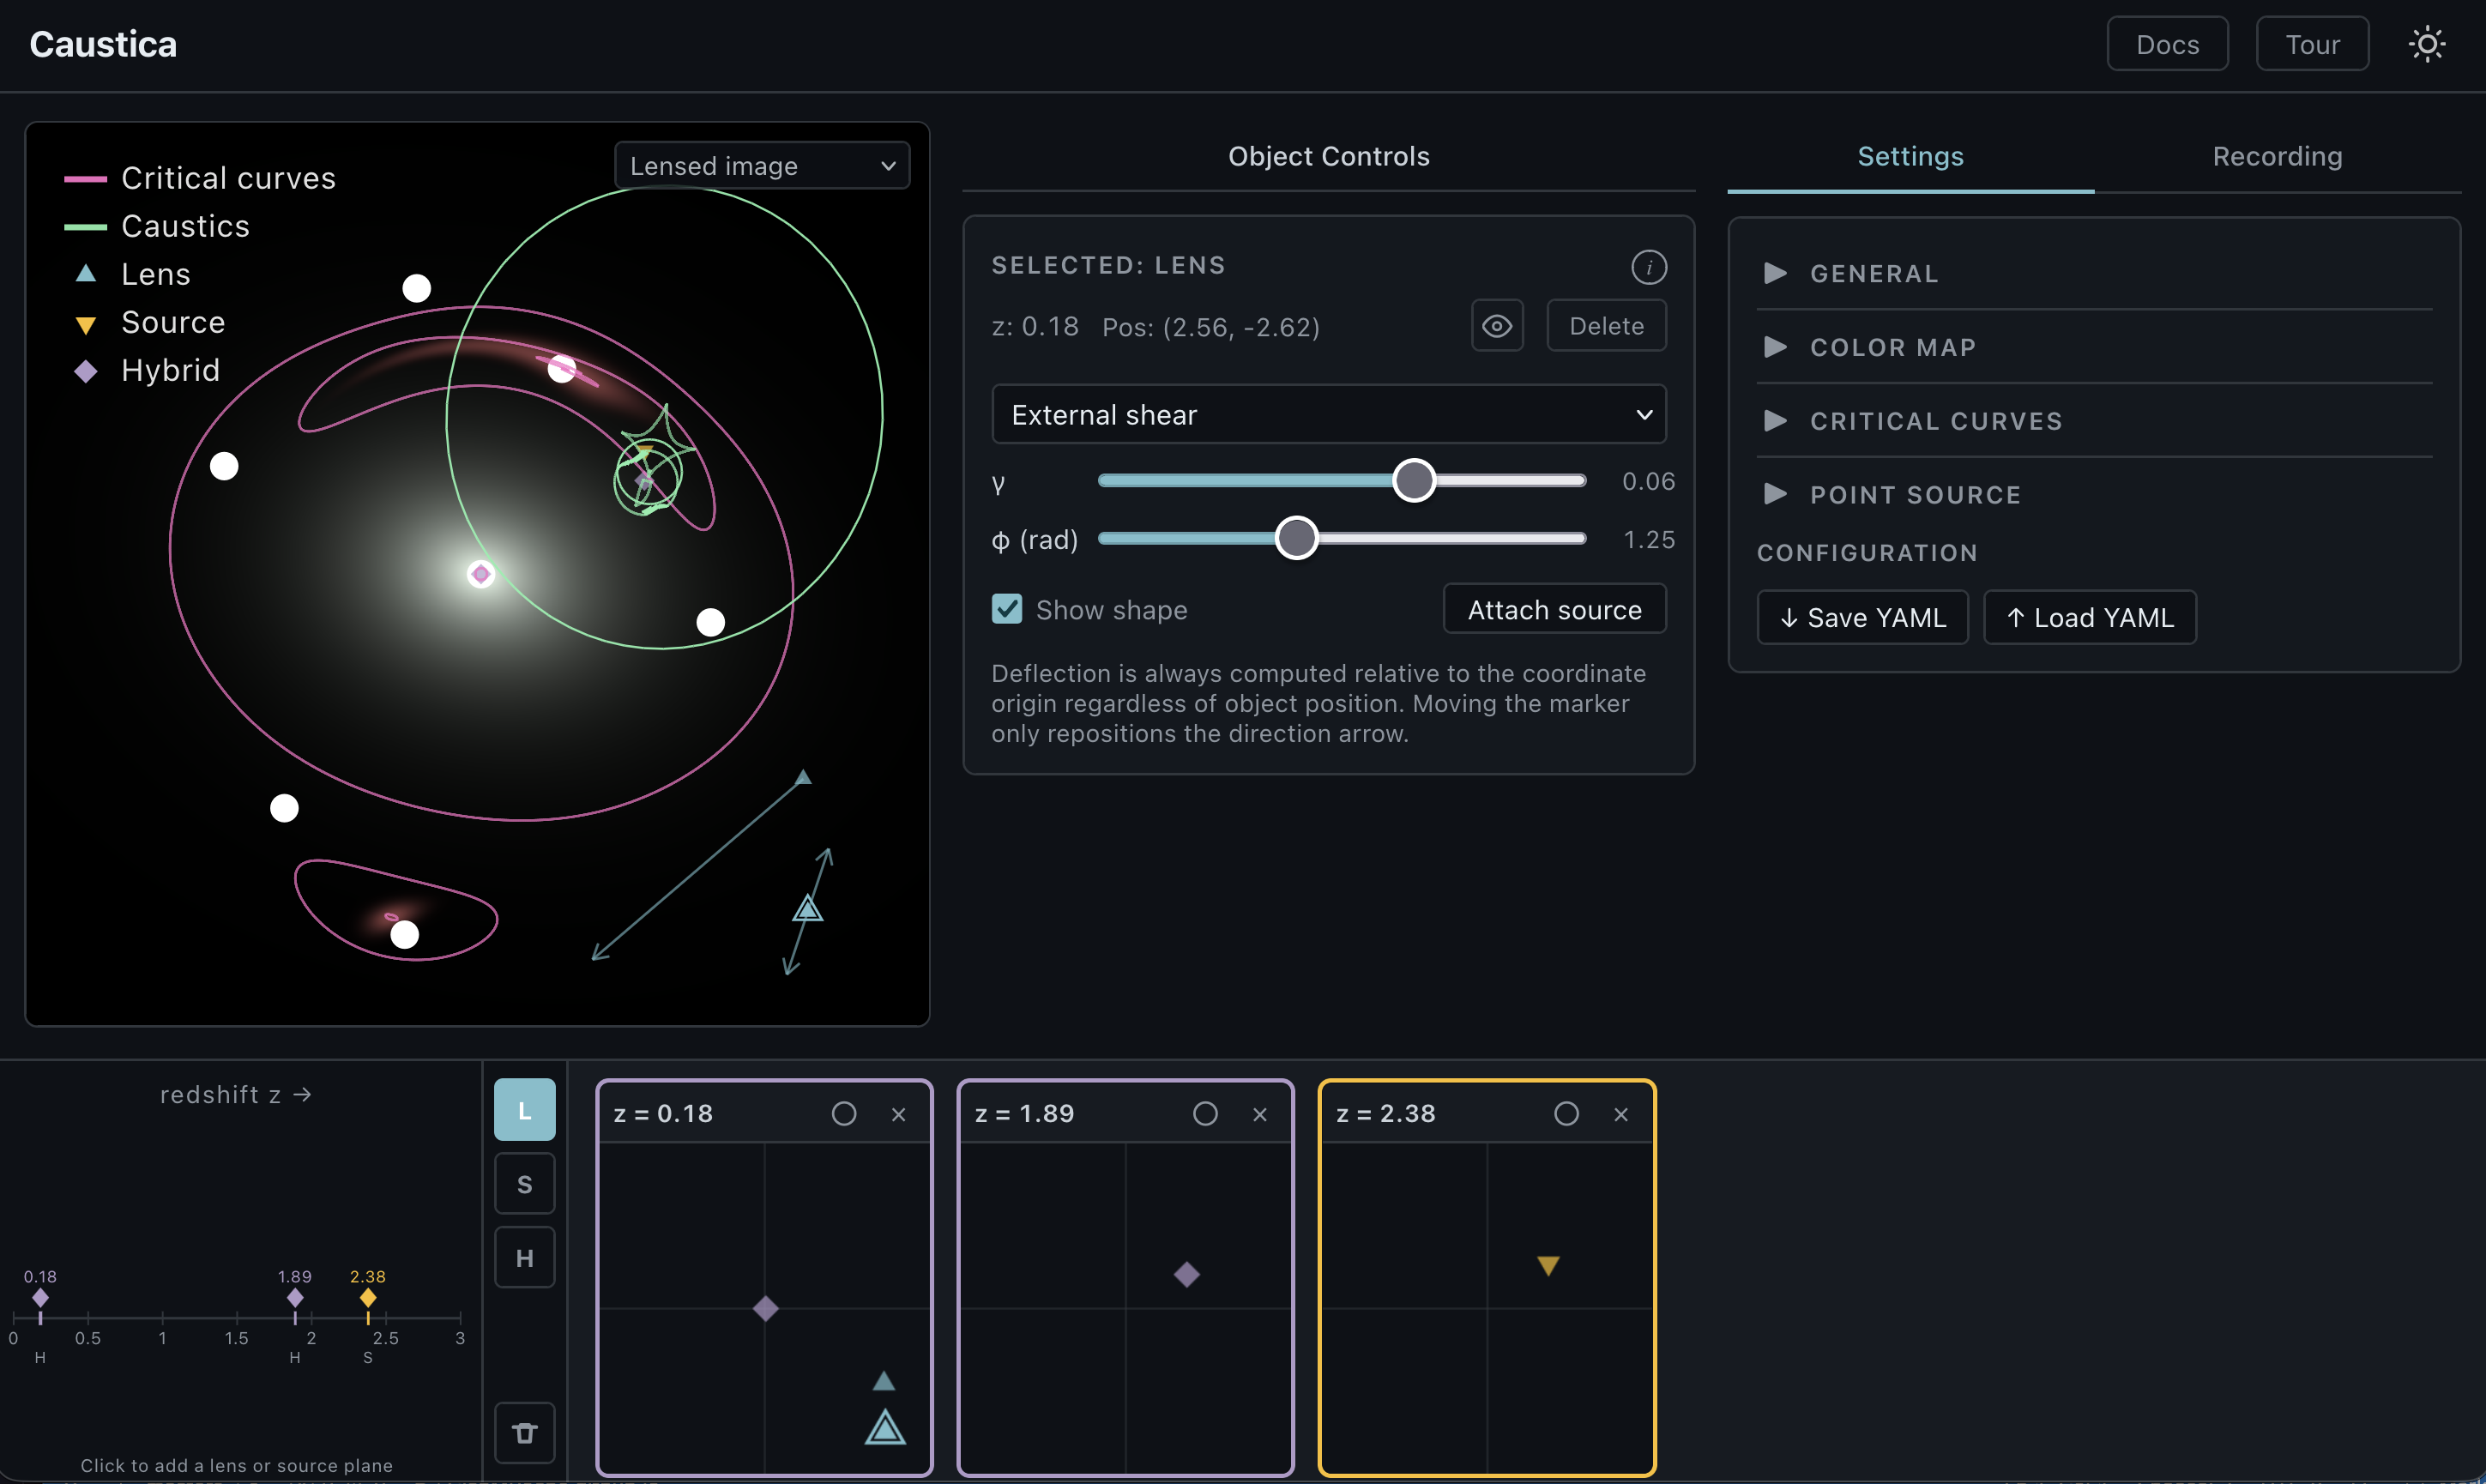
Task: Click the source marker inside the caustic
Action: point(646,451)
